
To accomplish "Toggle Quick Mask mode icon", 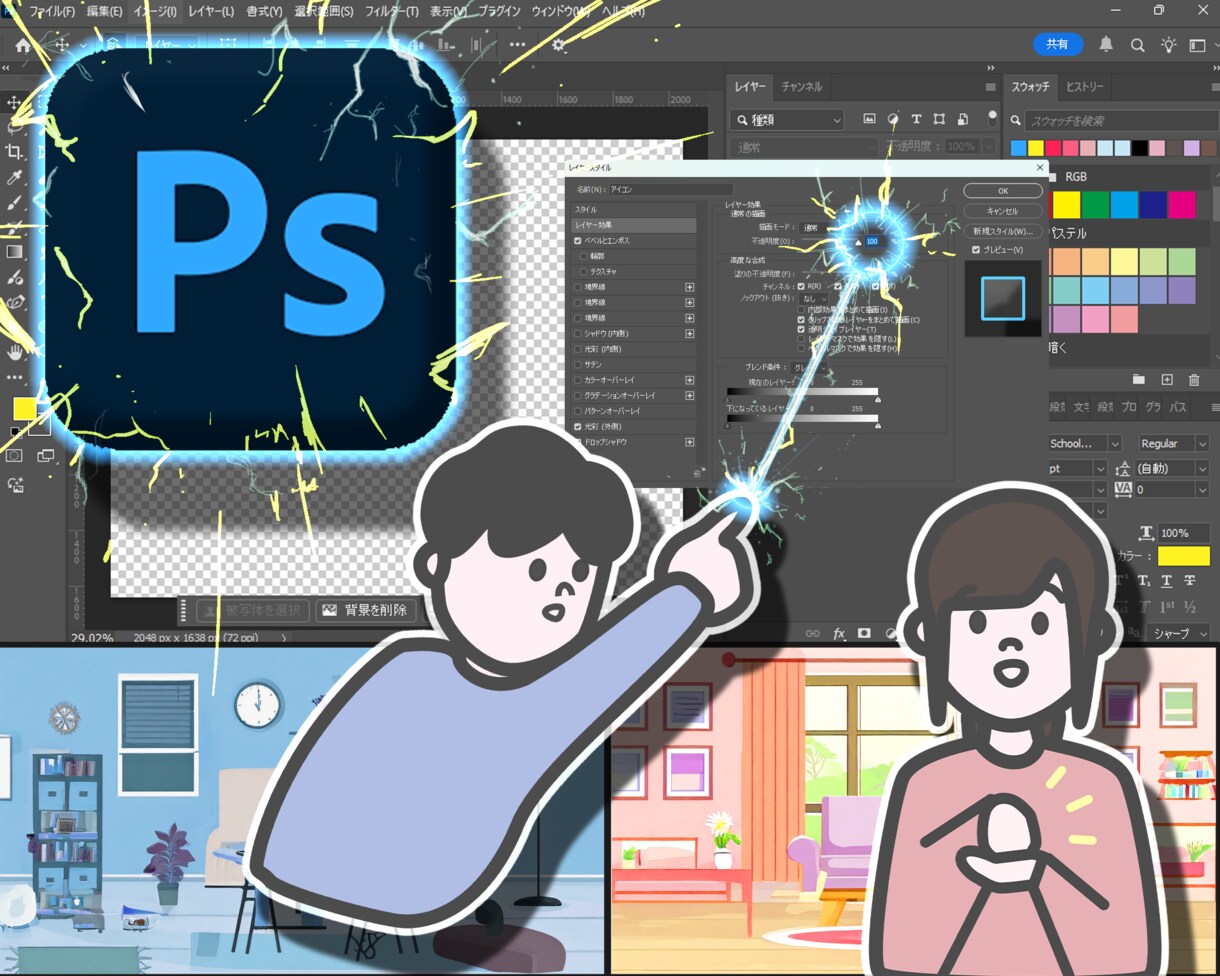I will 15,456.
